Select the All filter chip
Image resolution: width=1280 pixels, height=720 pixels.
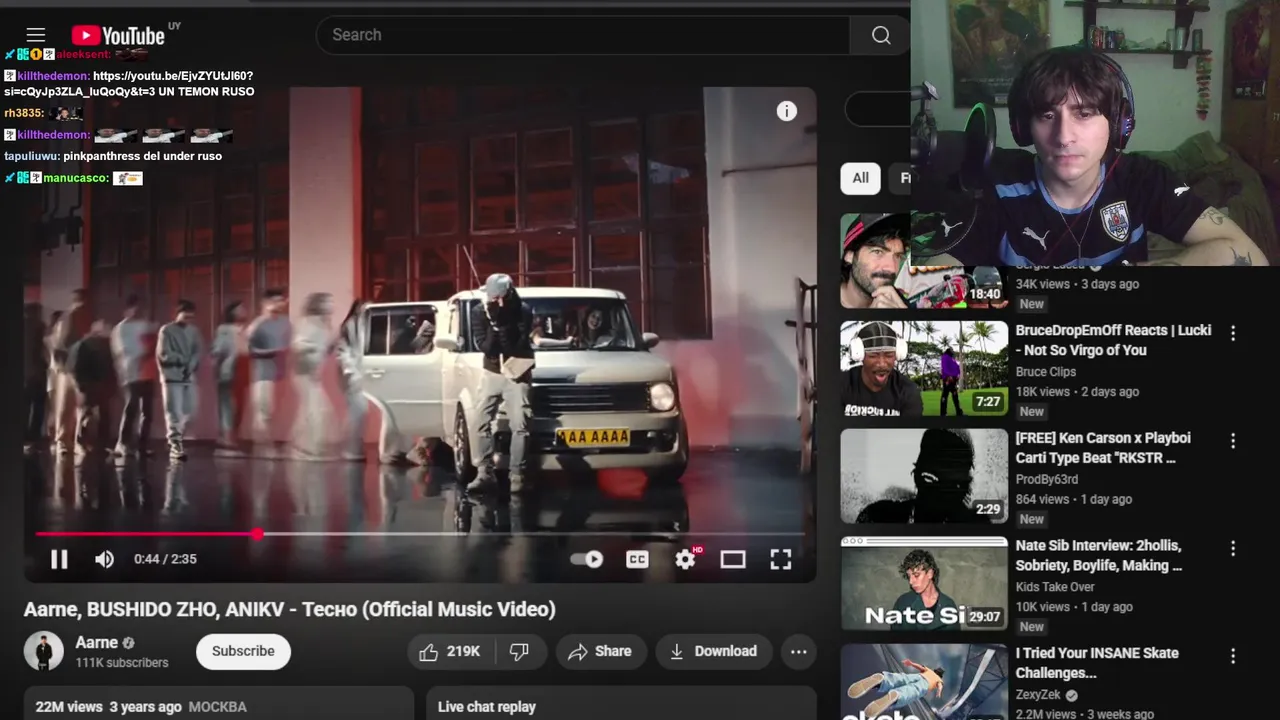point(860,178)
